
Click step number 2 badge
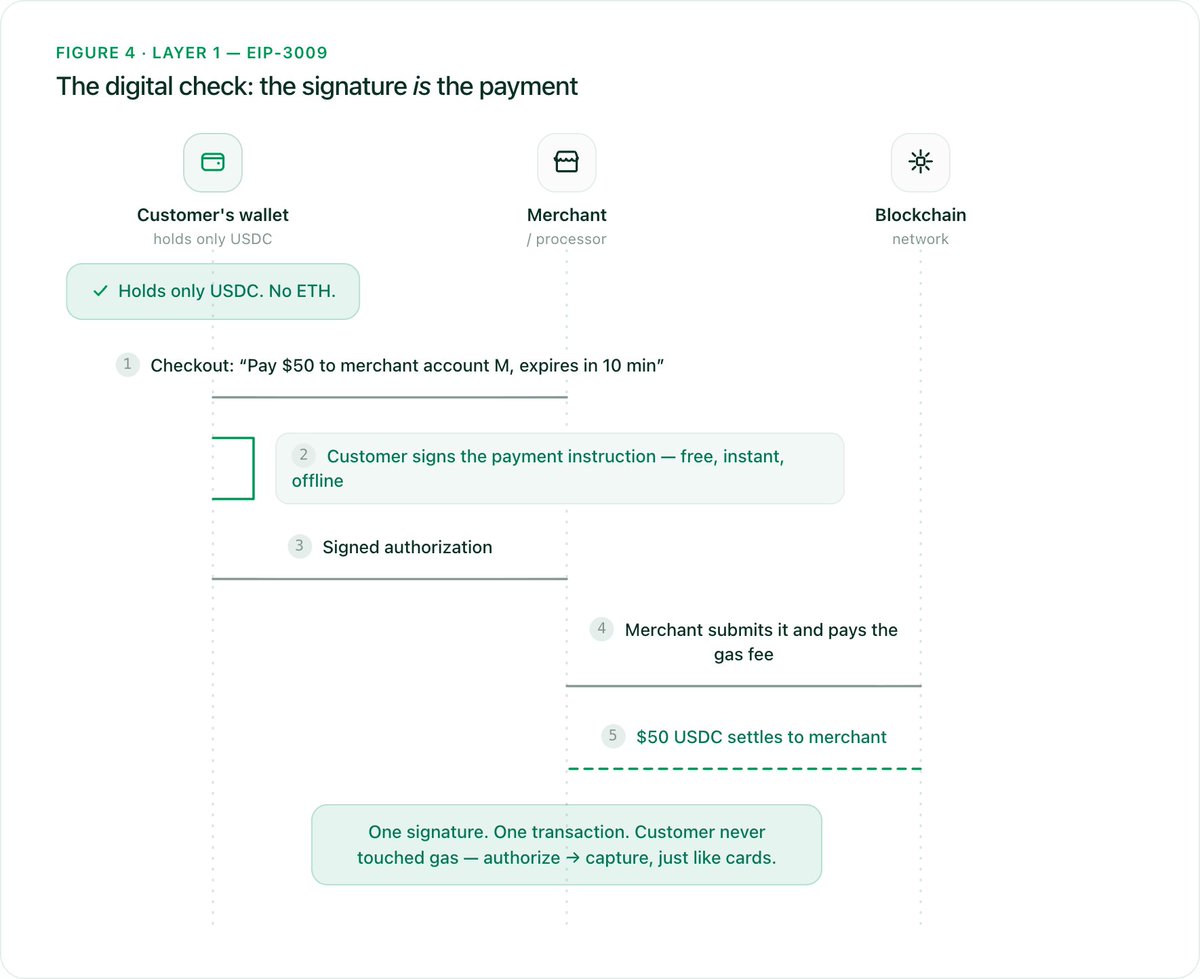[x=304, y=455]
